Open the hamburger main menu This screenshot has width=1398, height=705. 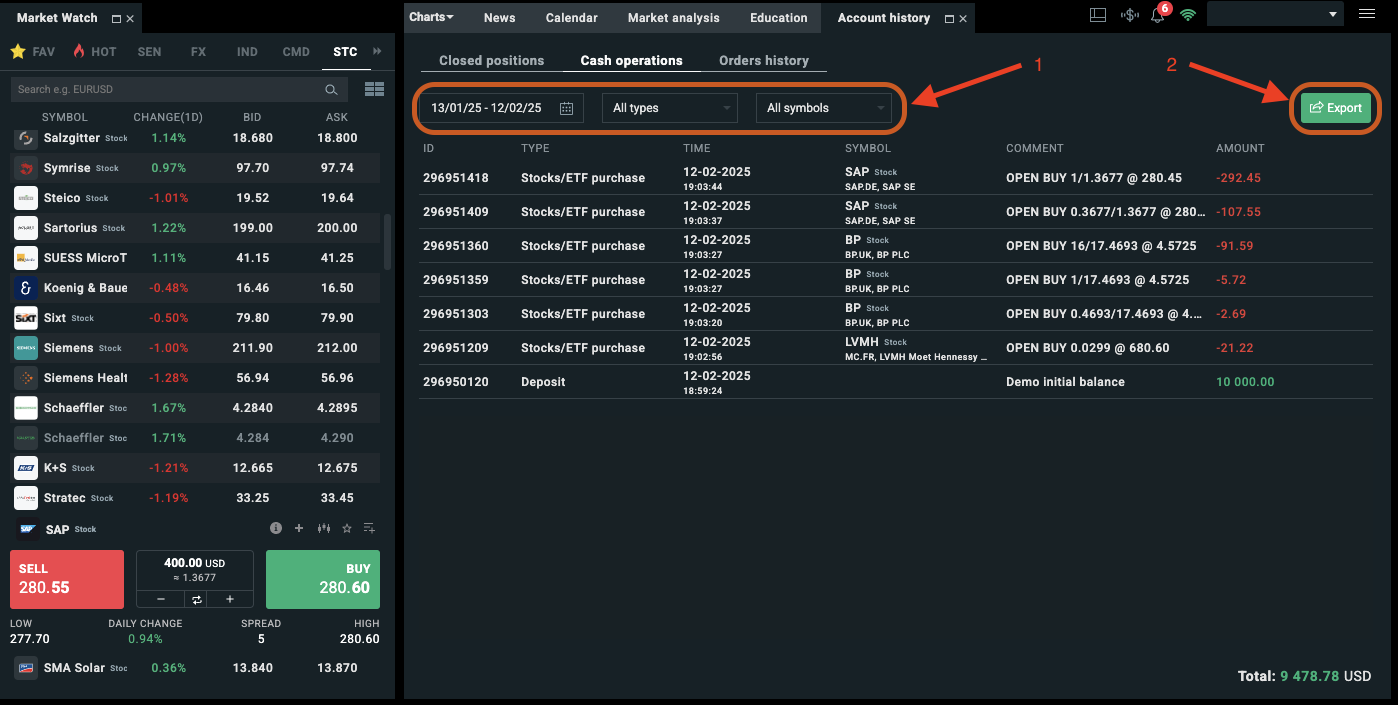(x=1367, y=14)
